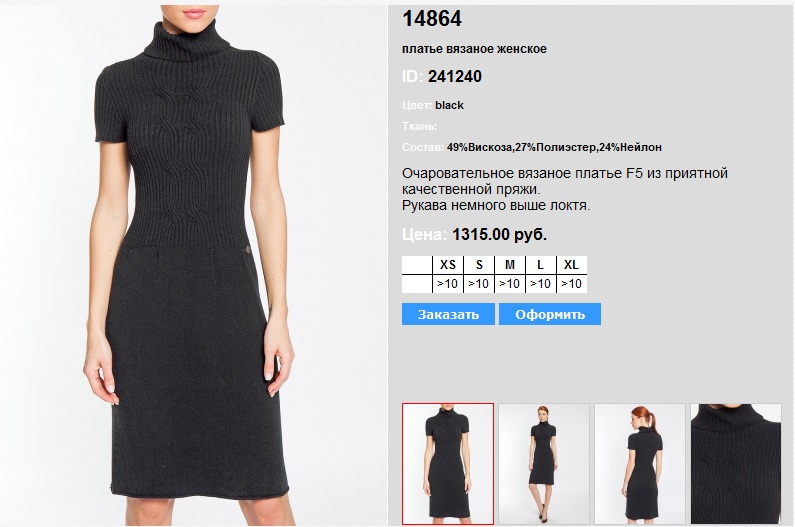Click the >10 stock cell under XS
This screenshot has width=795, height=527.
point(448,284)
